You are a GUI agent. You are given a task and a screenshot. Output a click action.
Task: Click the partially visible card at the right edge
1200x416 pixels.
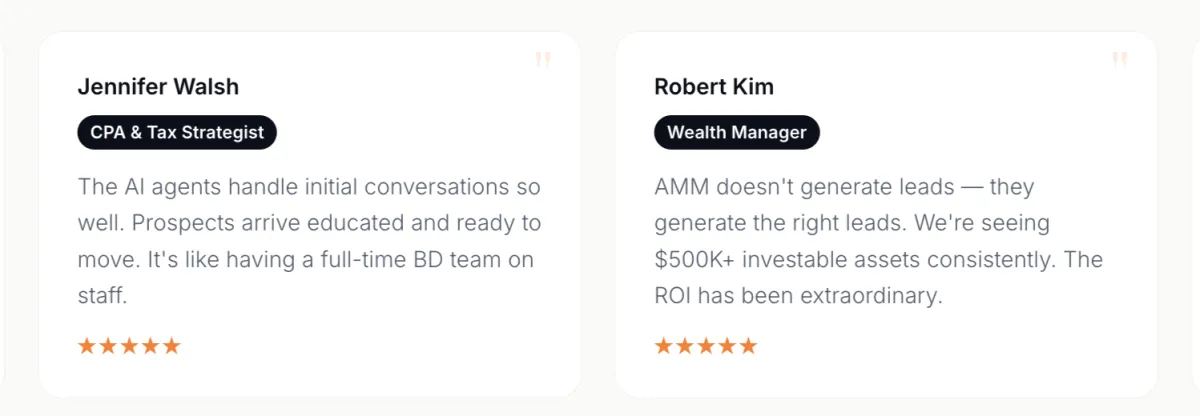(1195, 210)
